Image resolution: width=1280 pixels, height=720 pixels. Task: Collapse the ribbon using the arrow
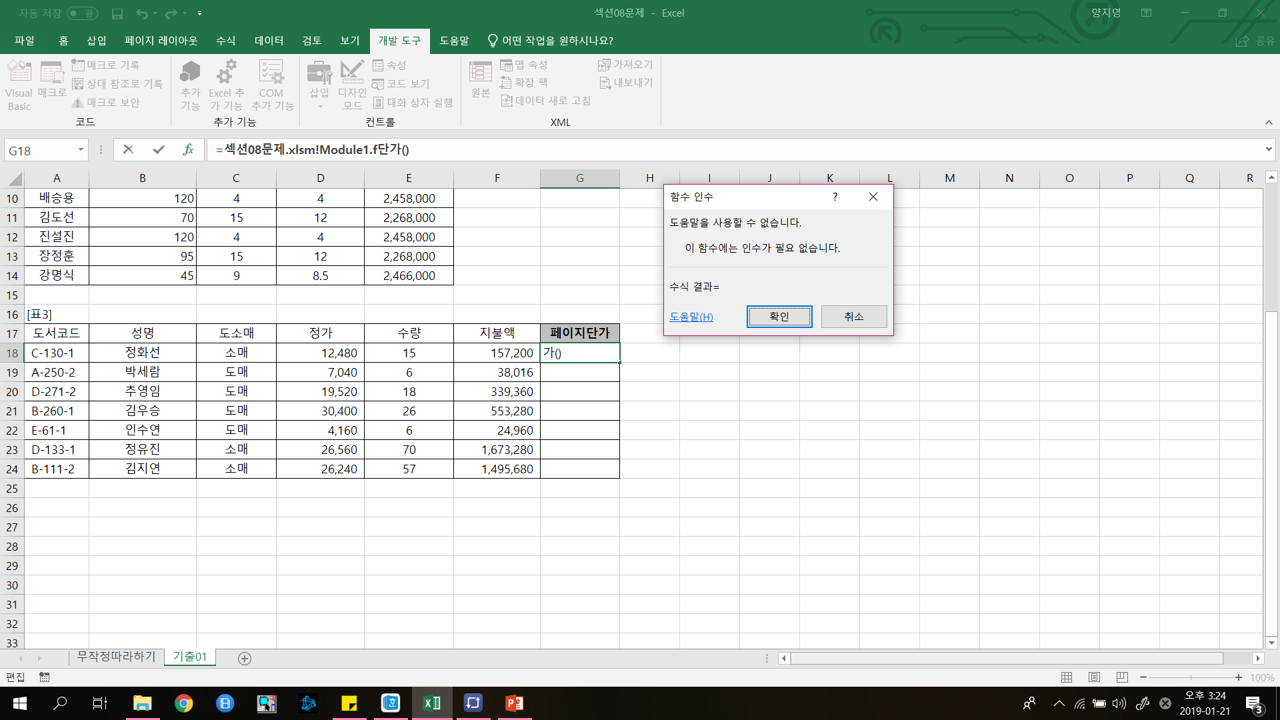pos(1268,122)
